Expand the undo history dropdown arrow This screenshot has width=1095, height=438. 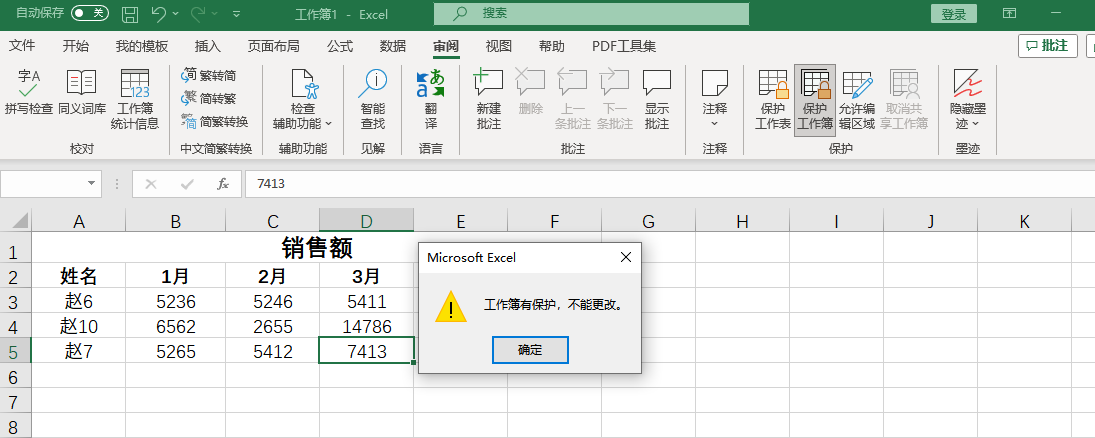point(175,13)
